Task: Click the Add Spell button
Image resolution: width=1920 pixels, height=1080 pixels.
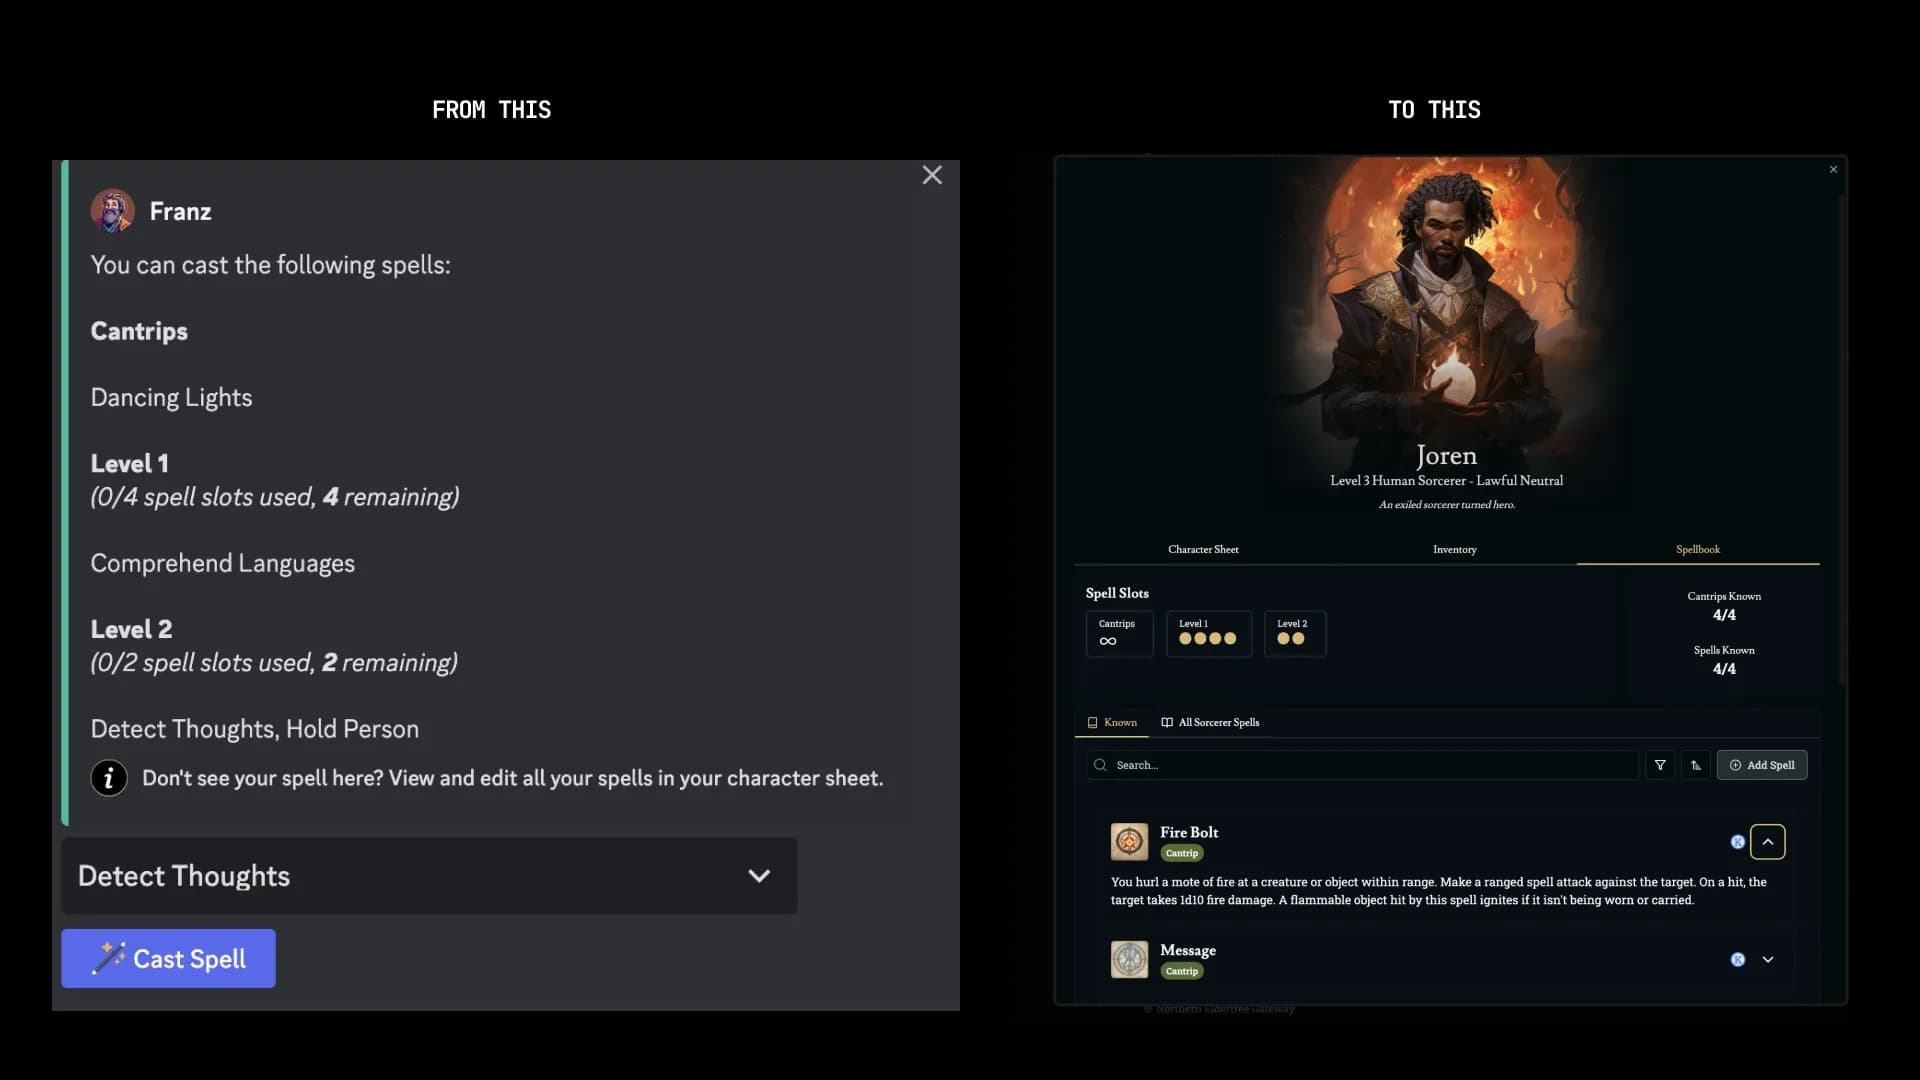Action: pyautogui.click(x=1762, y=765)
